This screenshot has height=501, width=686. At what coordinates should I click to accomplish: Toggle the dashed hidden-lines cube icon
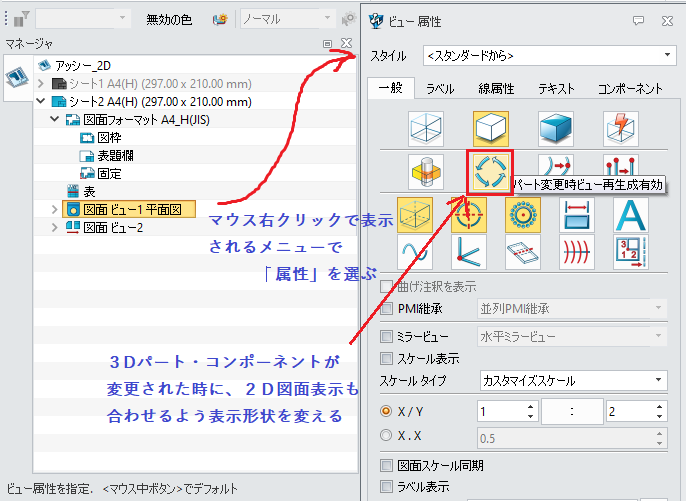tap(415, 215)
